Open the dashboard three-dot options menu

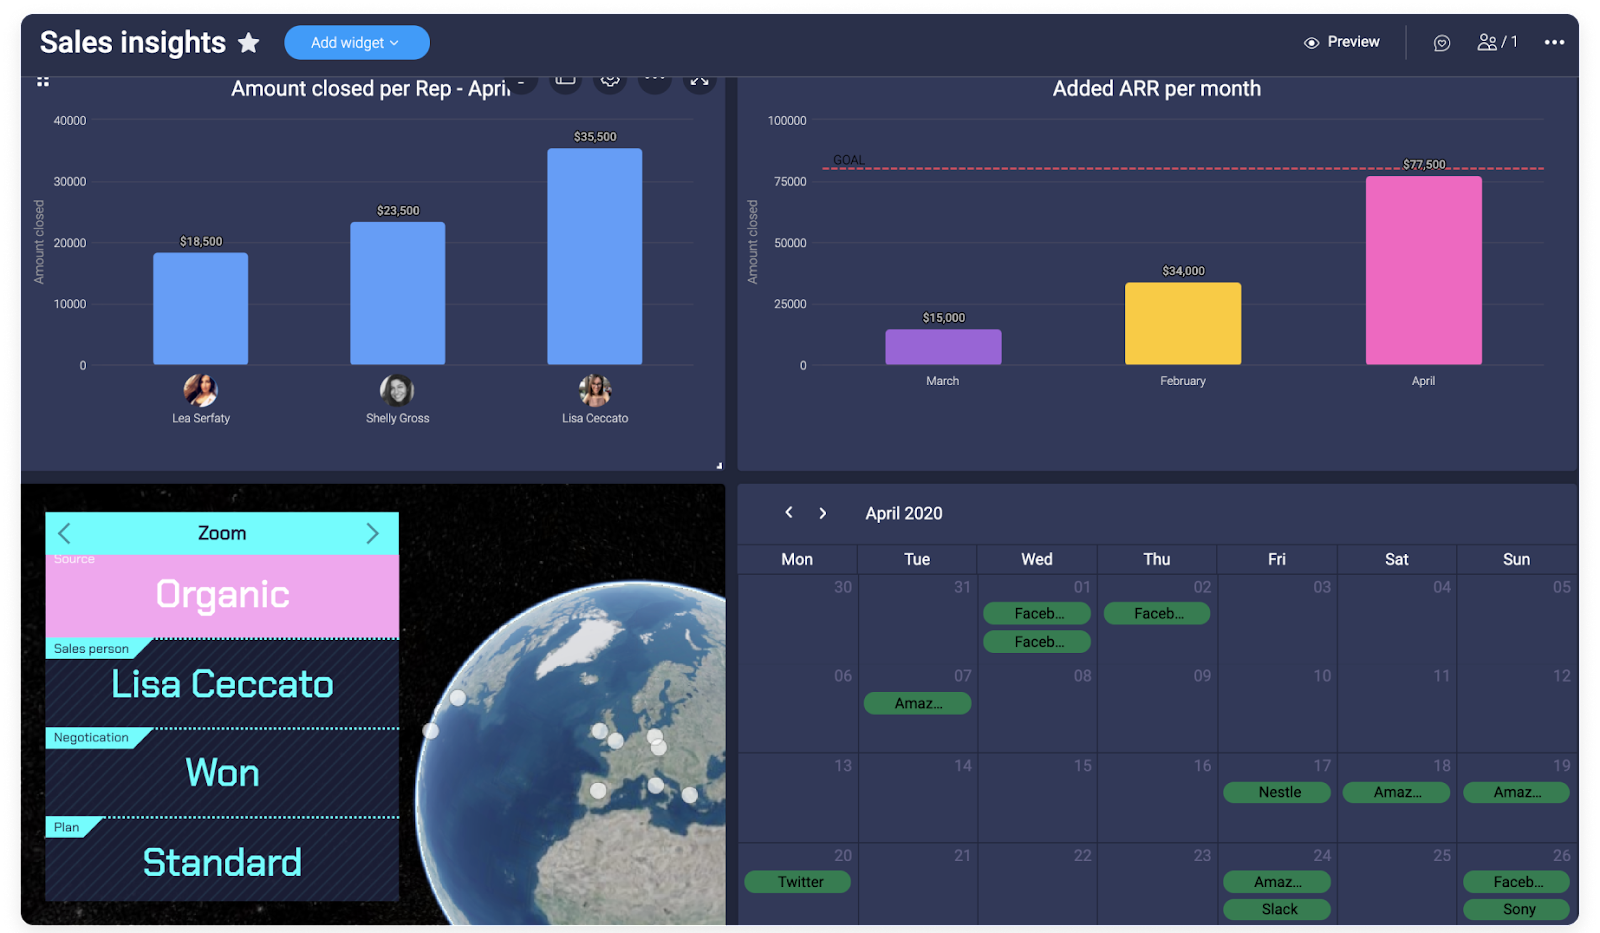click(x=1554, y=42)
